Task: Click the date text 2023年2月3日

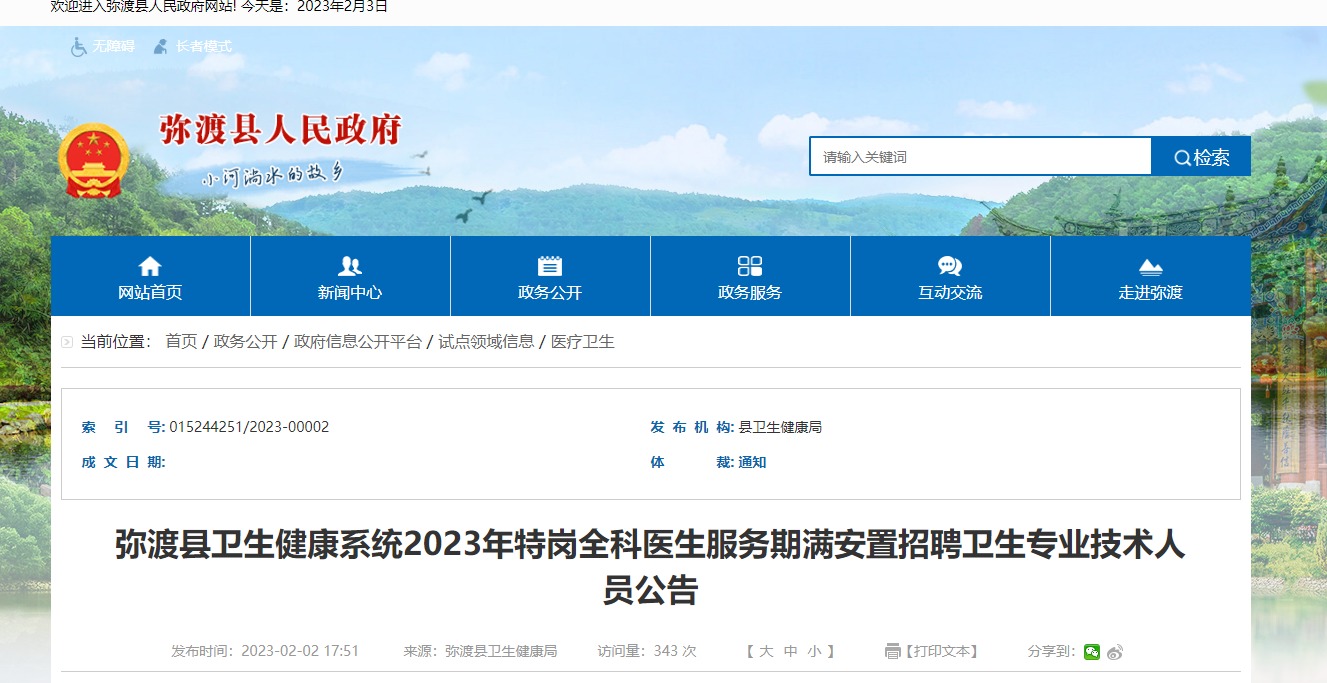Action: coord(342,7)
